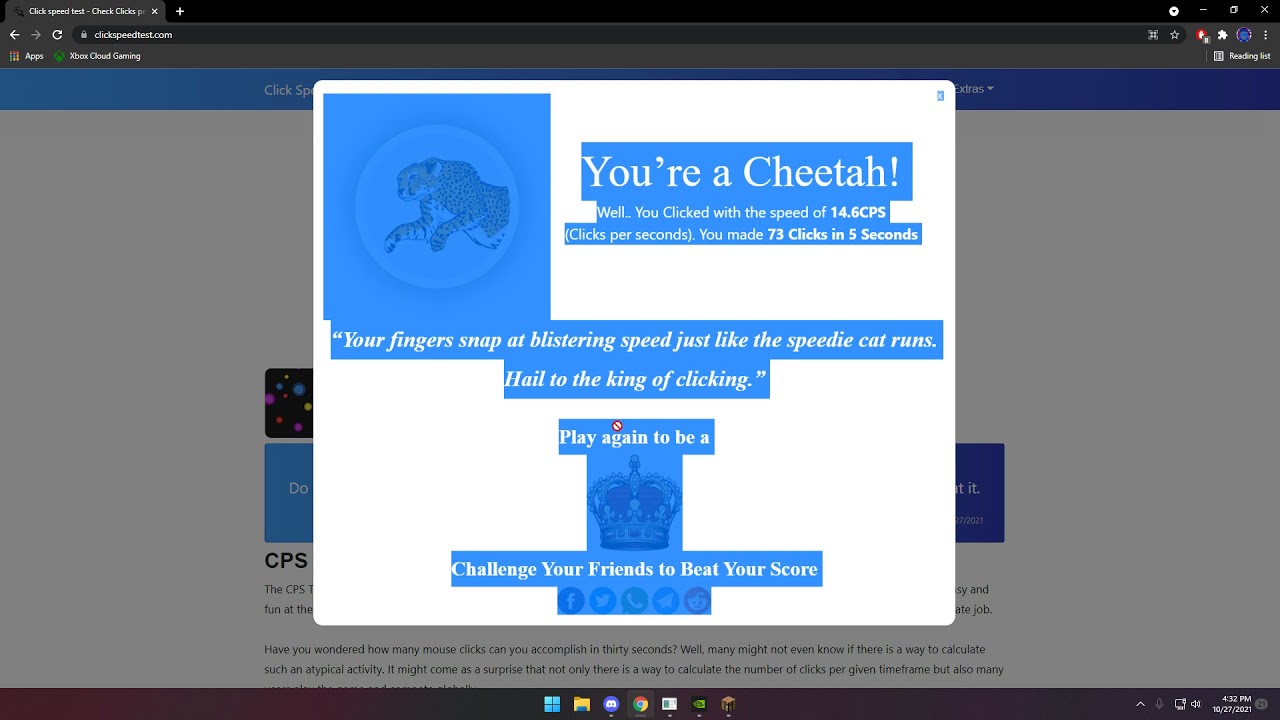This screenshot has width=1280, height=720.
Task: Share score on Twitter
Action: tap(602, 600)
